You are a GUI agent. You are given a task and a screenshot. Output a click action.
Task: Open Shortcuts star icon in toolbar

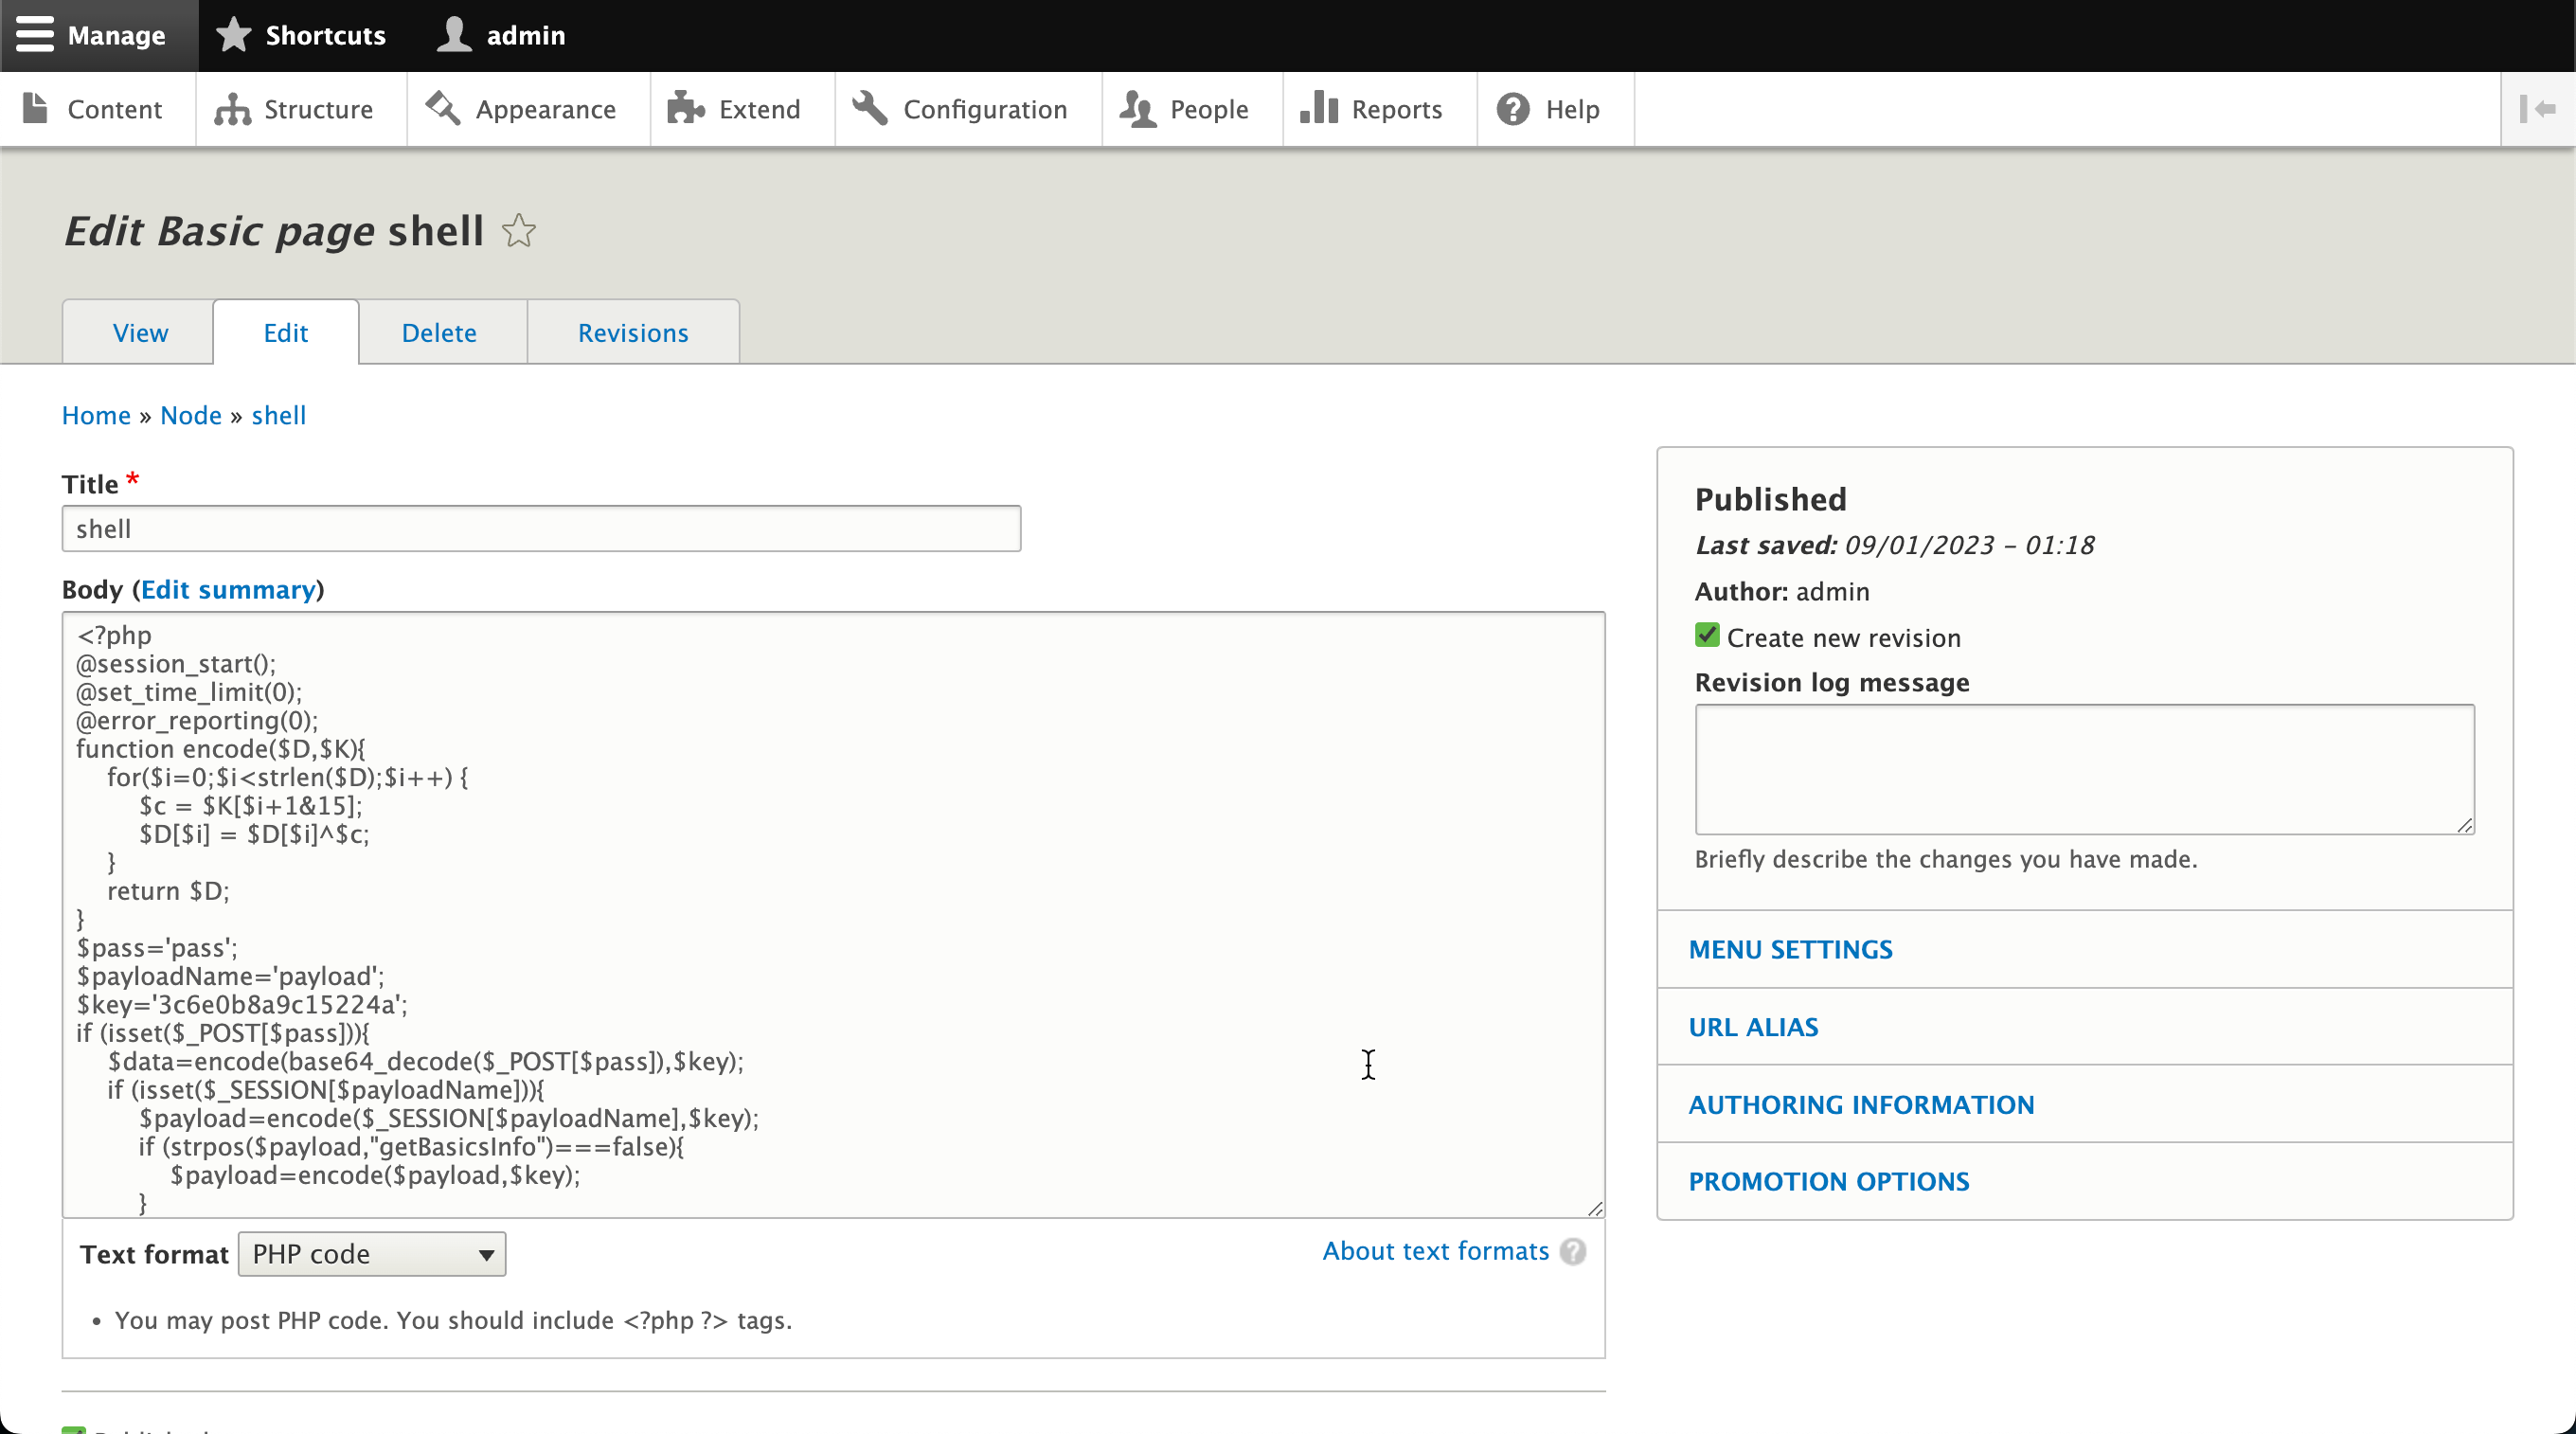pyautogui.click(x=234, y=35)
